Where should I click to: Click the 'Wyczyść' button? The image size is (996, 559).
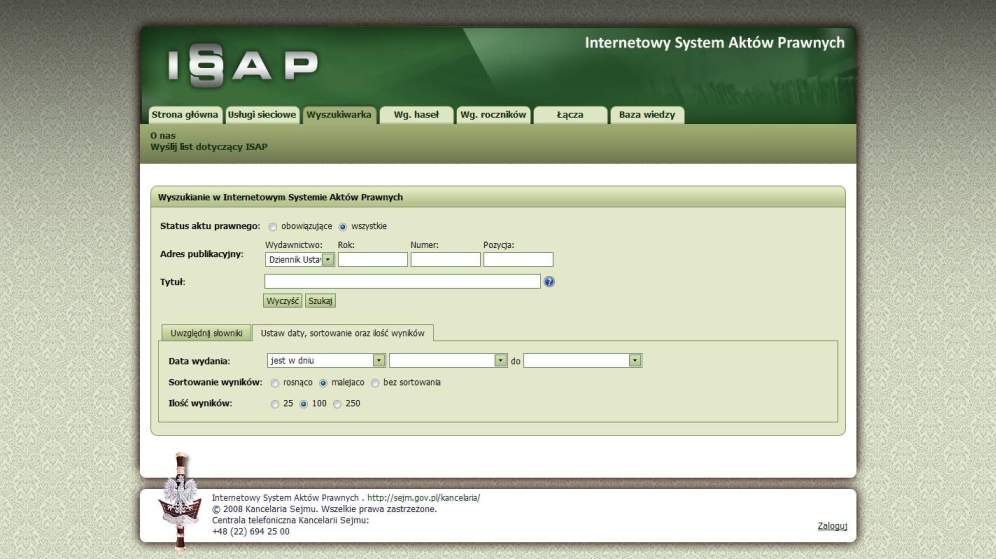point(283,300)
